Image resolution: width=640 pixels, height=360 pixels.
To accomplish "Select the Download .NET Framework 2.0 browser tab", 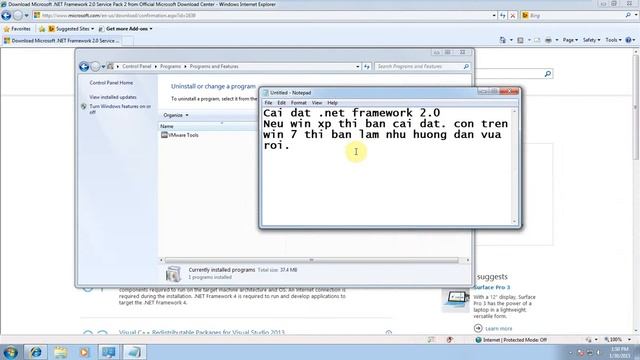I will pyautogui.click(x=62, y=41).
